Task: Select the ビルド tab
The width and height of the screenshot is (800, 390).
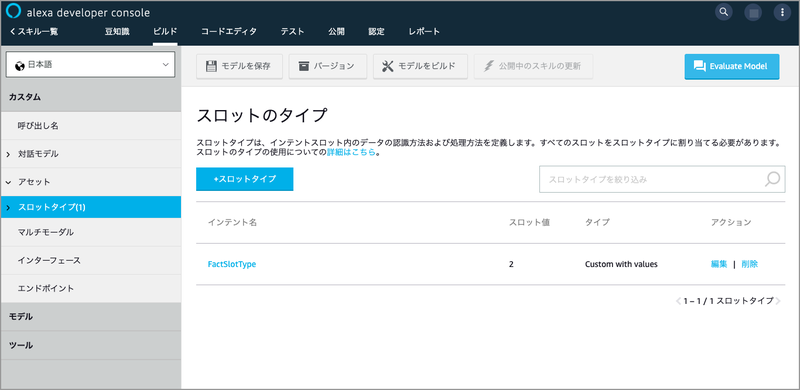Action: tap(165, 32)
